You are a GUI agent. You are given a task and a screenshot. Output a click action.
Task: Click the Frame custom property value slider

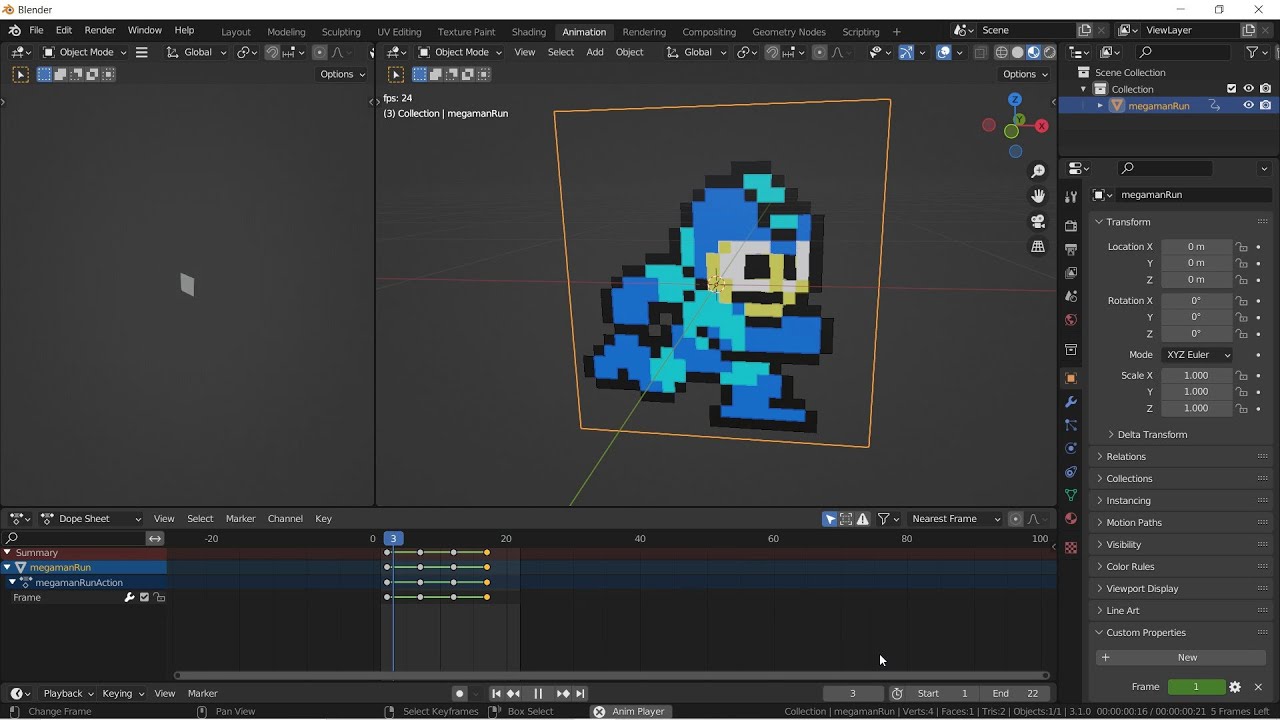pyautogui.click(x=1196, y=687)
